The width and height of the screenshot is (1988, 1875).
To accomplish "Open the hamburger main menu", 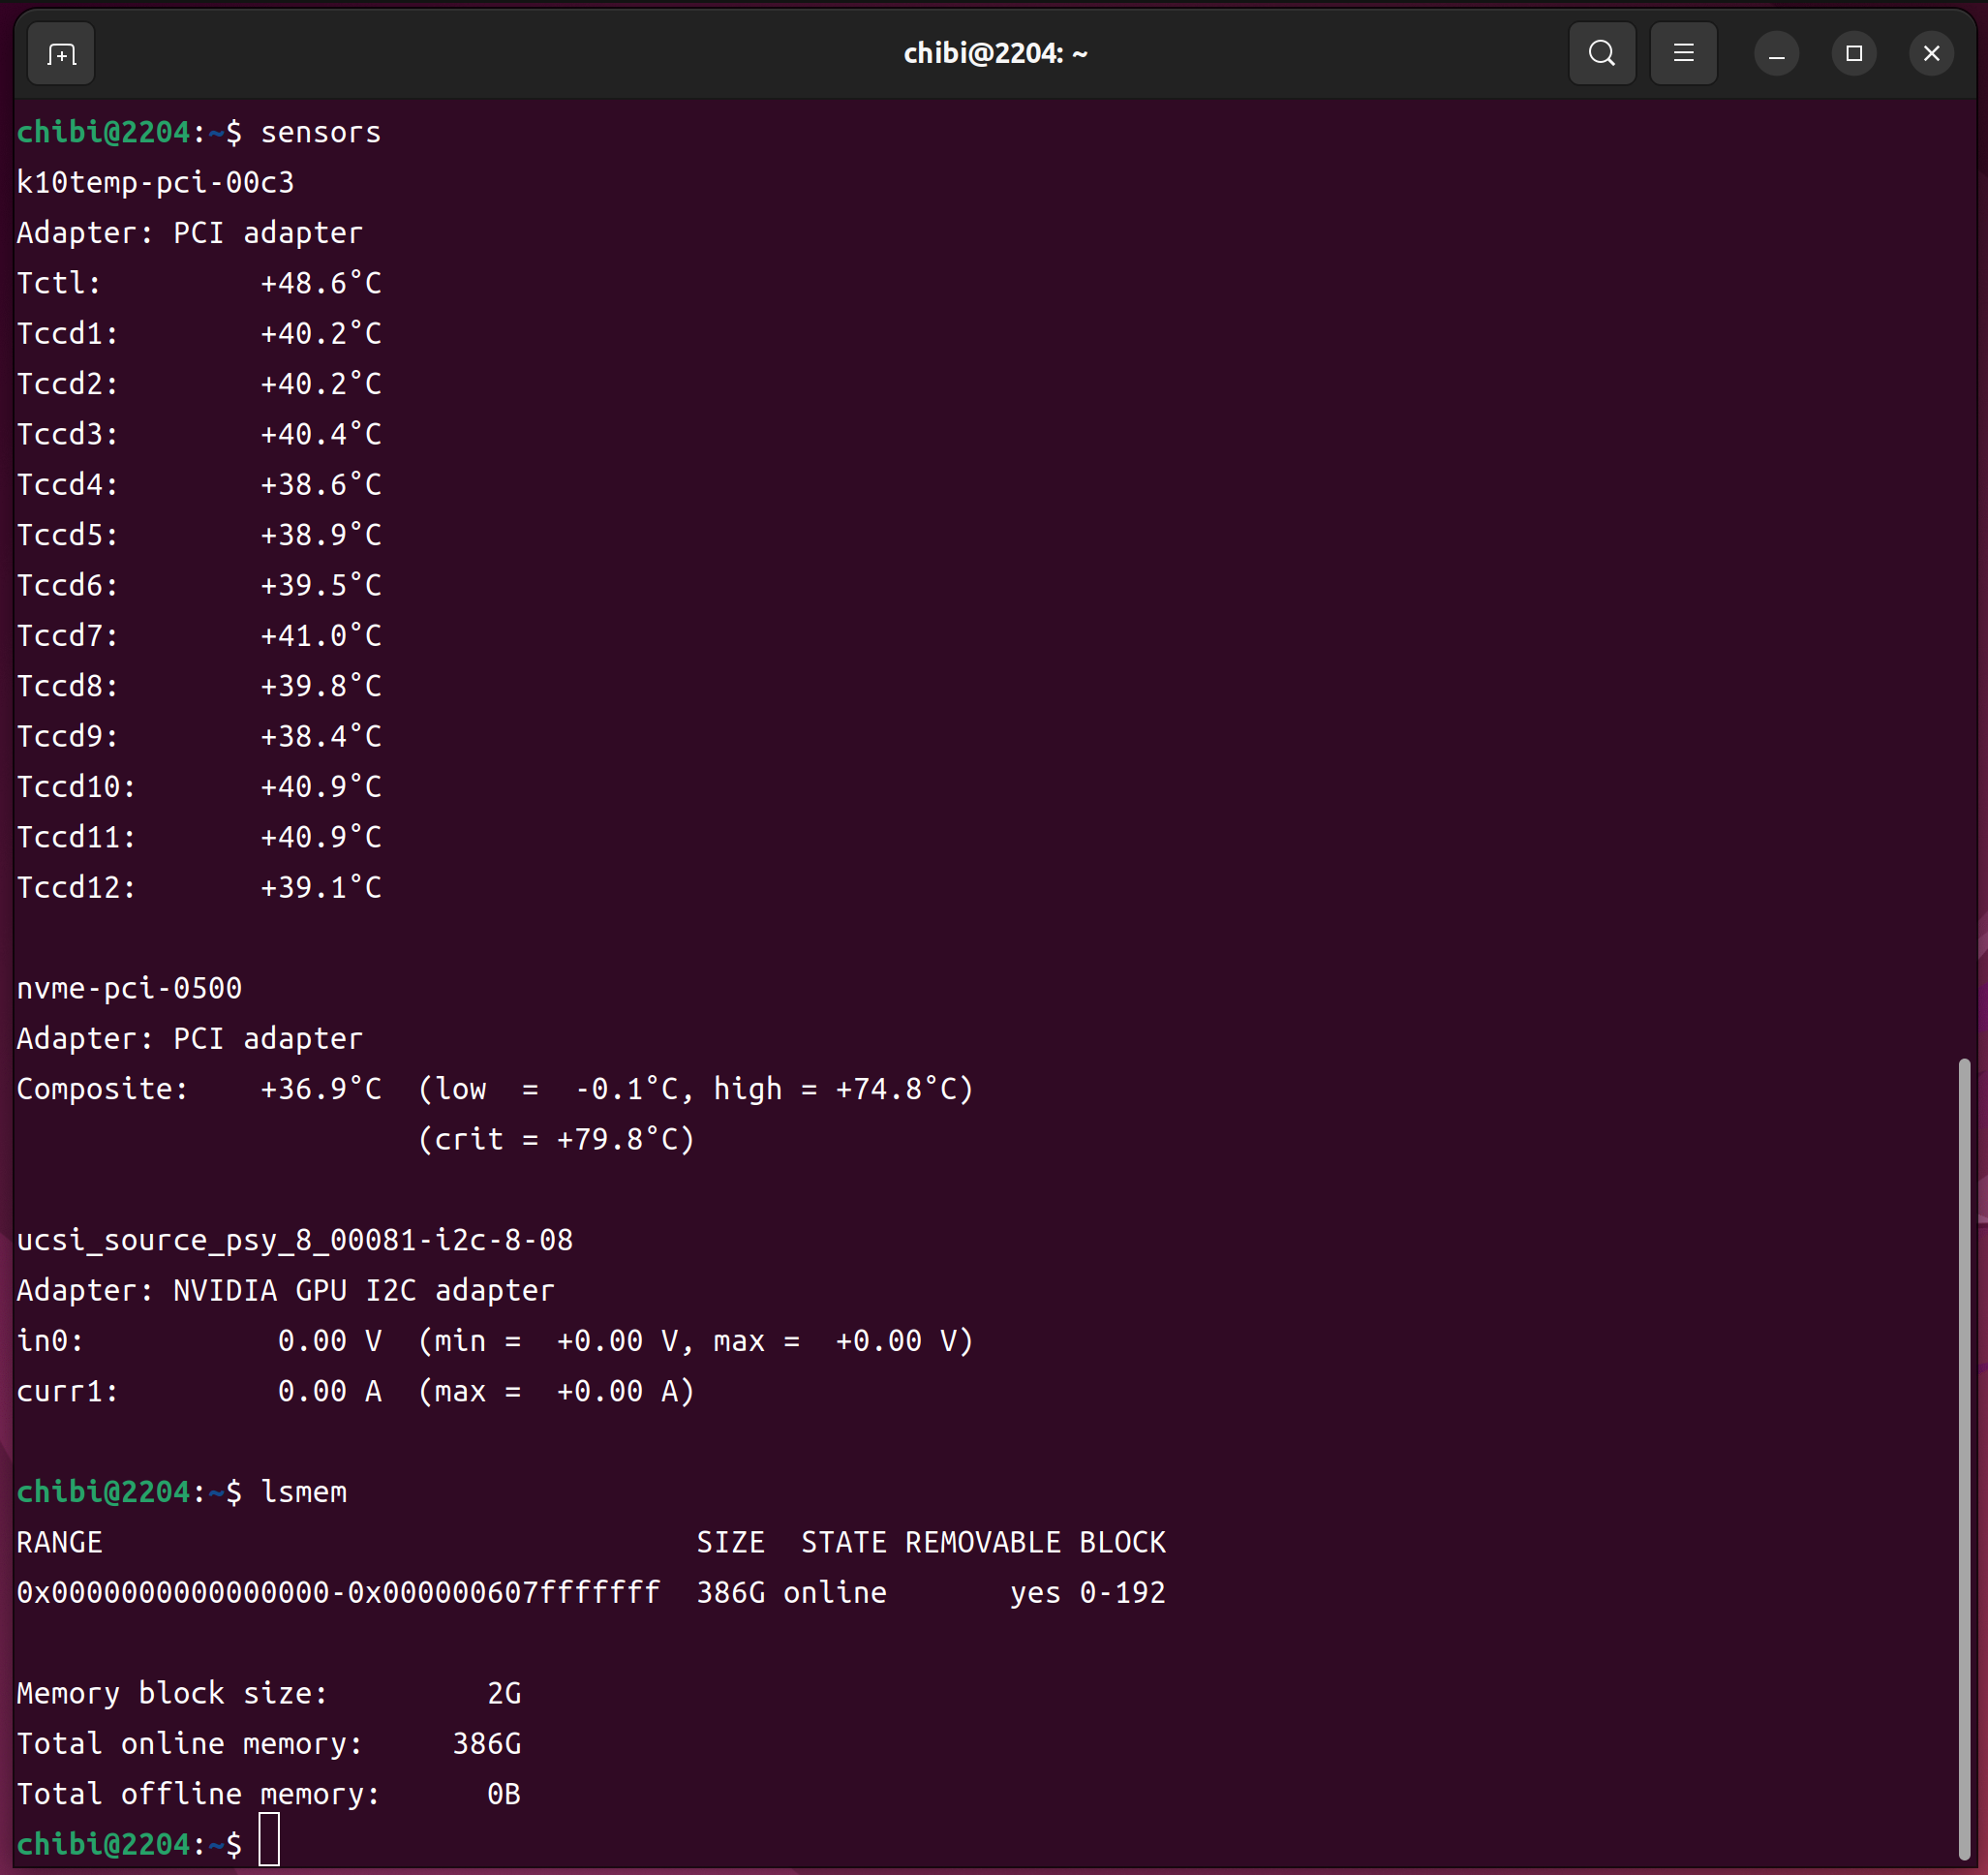I will point(1683,54).
